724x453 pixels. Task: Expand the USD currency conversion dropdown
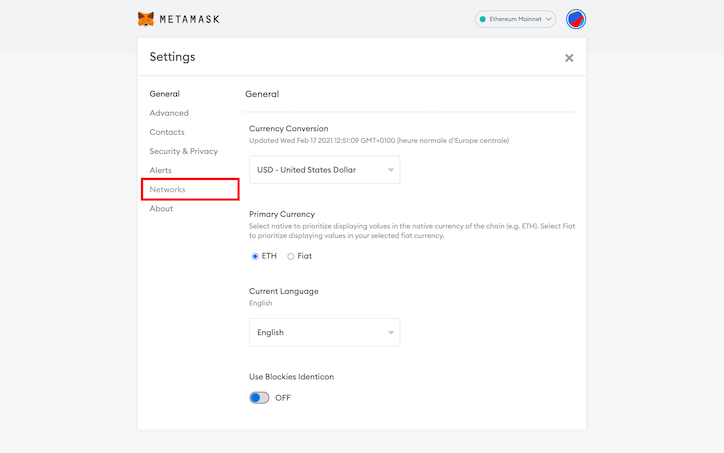(x=325, y=170)
